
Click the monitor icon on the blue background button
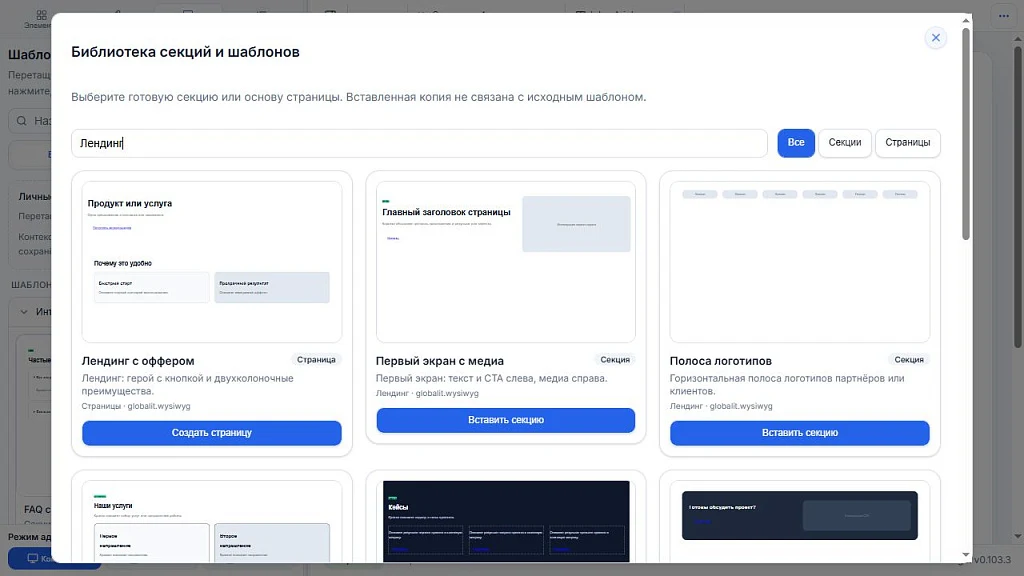point(33,558)
